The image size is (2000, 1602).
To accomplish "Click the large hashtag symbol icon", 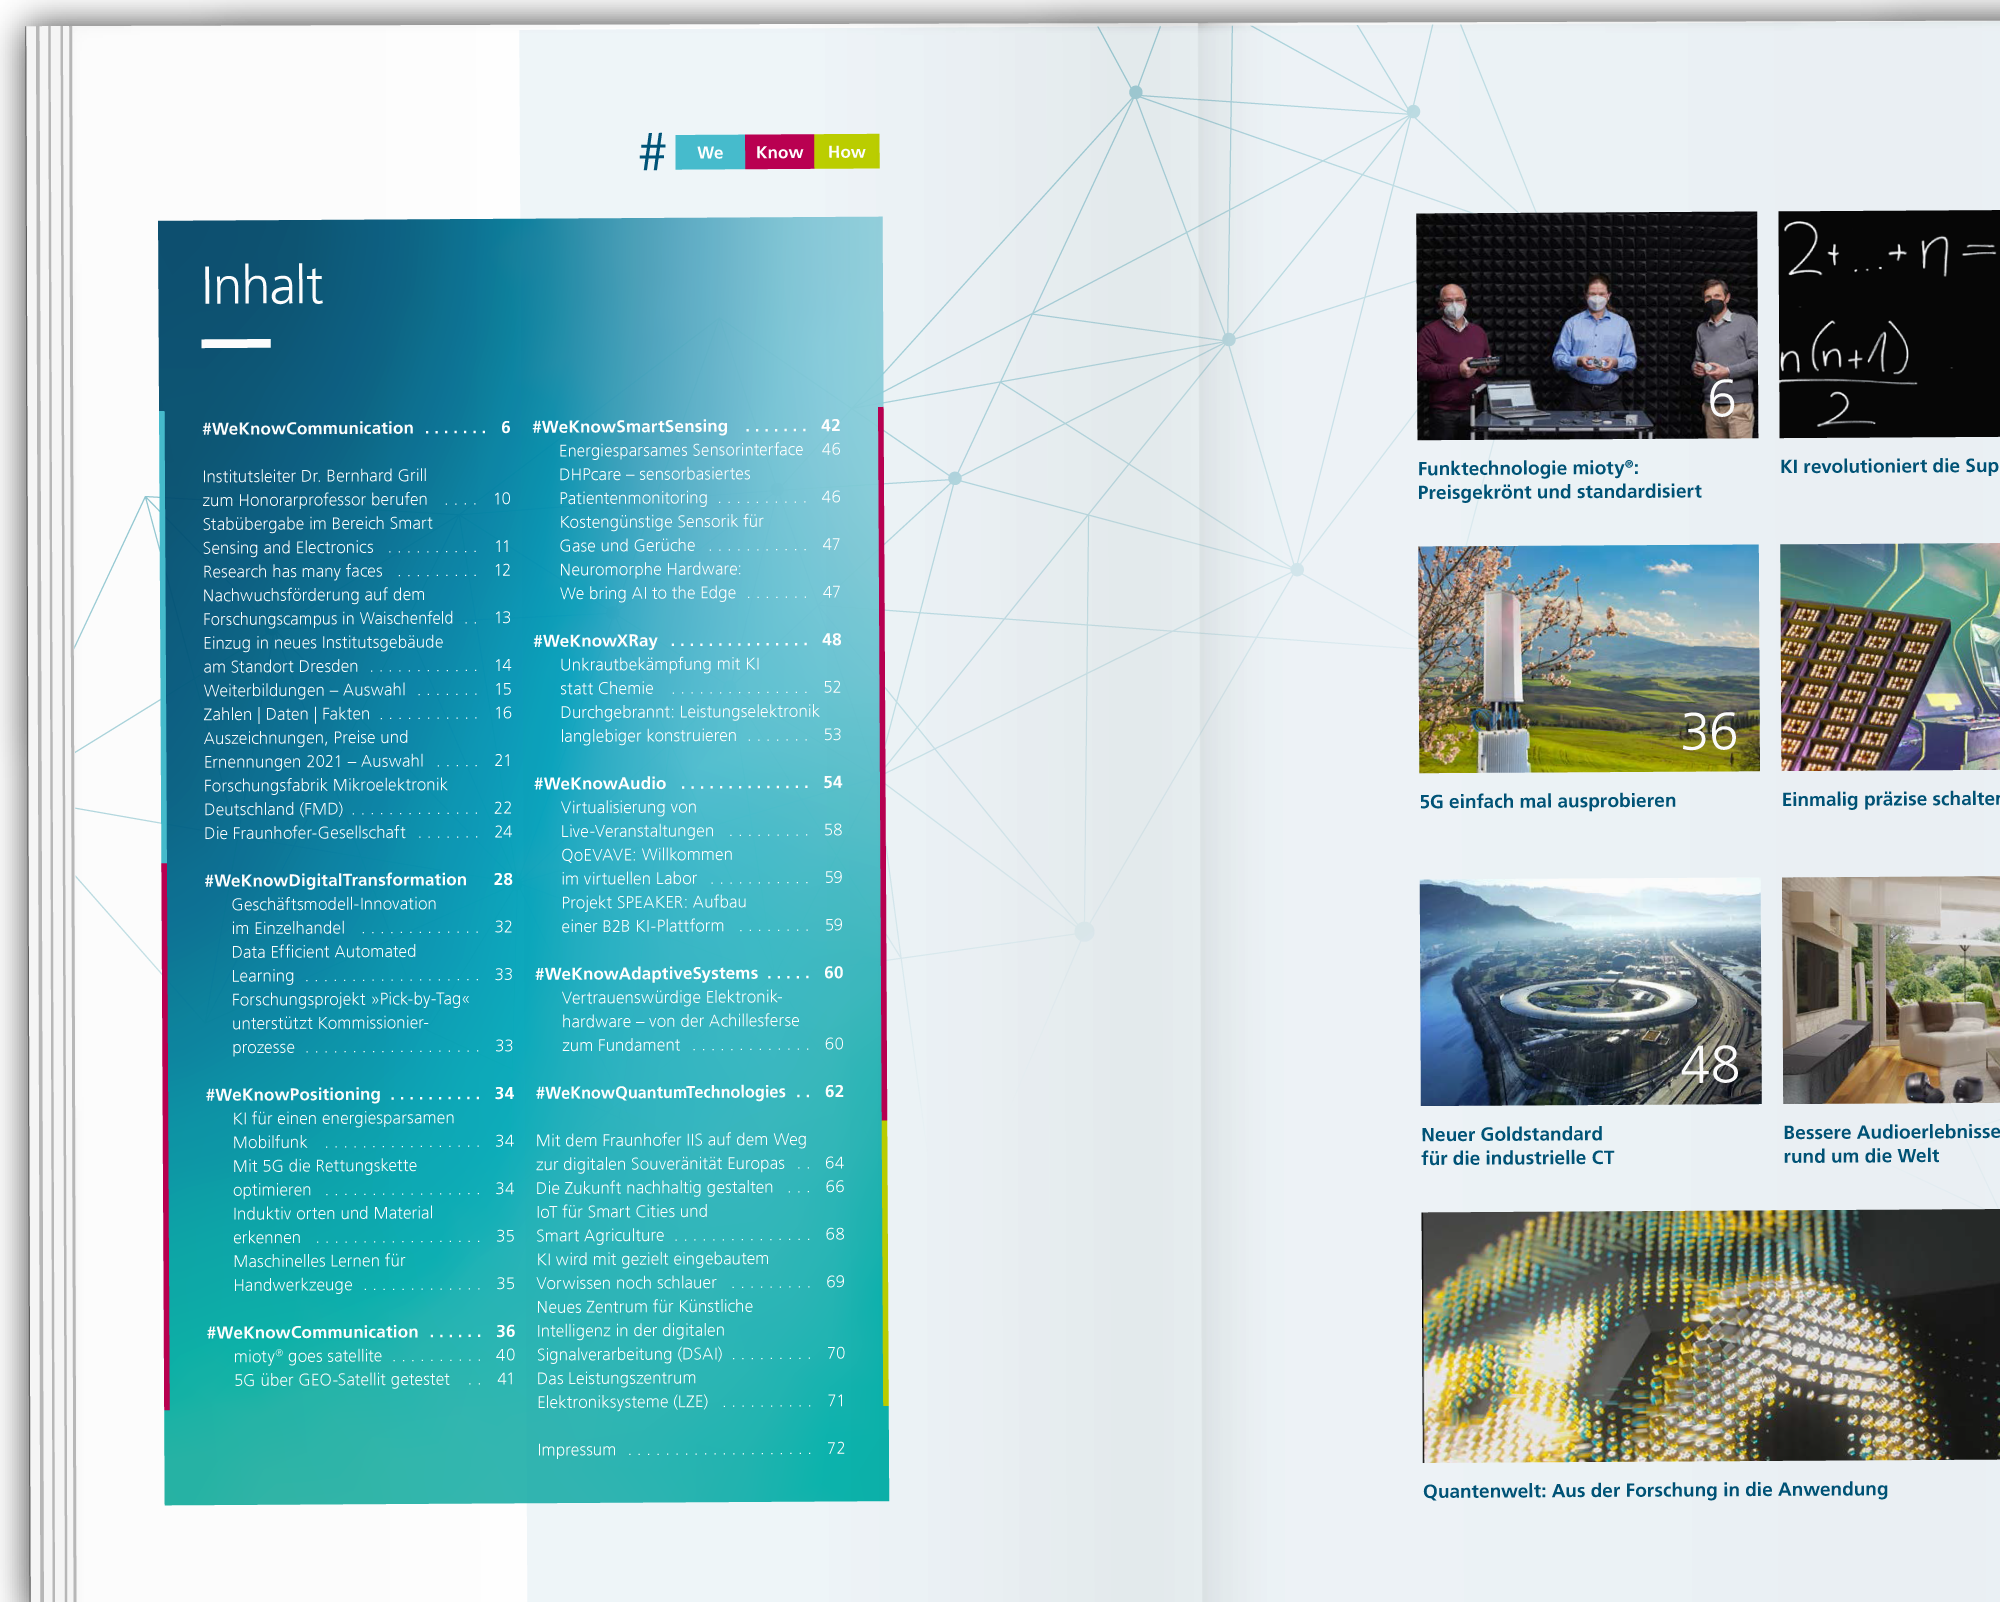I will pyautogui.click(x=652, y=152).
